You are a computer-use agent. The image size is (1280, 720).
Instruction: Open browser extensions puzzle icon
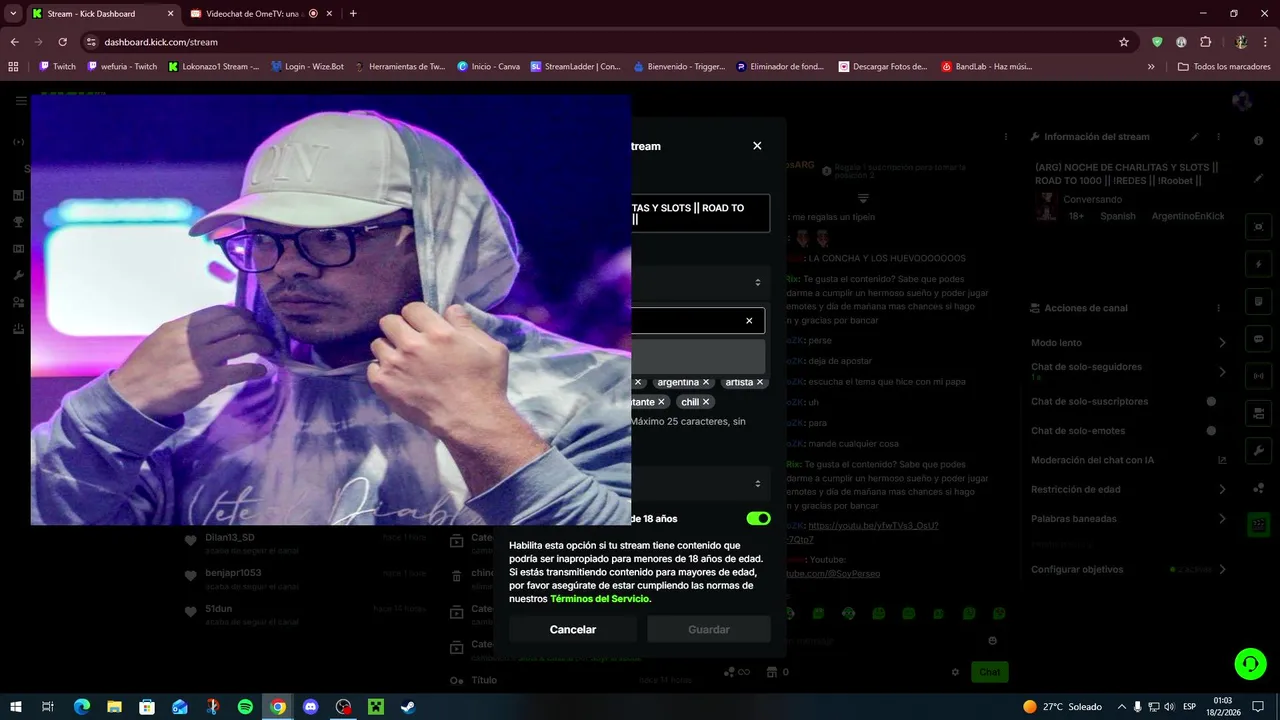(x=1205, y=42)
